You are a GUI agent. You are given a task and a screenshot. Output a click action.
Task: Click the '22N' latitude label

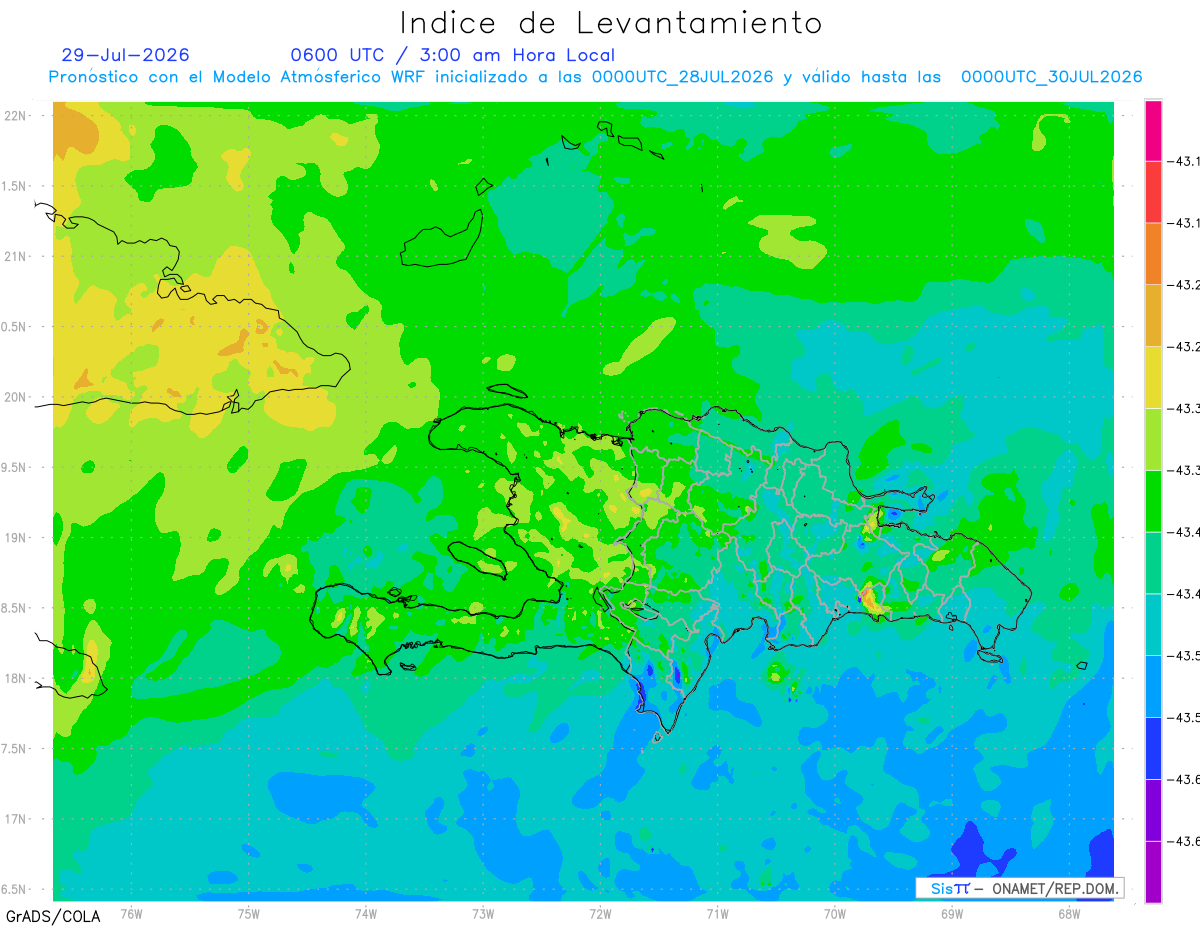pyautogui.click(x=17, y=116)
